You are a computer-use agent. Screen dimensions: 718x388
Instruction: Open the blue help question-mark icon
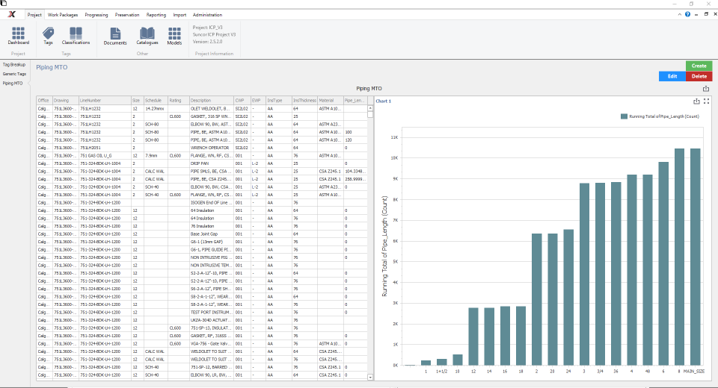(x=687, y=14)
